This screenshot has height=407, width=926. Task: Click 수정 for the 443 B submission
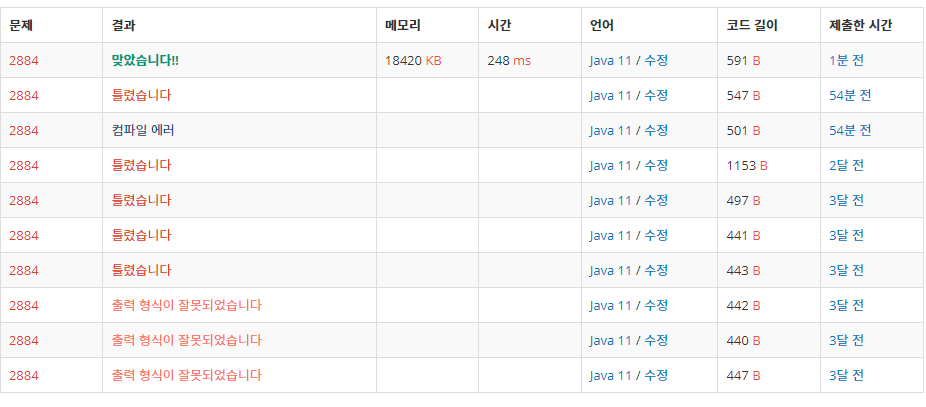point(656,271)
